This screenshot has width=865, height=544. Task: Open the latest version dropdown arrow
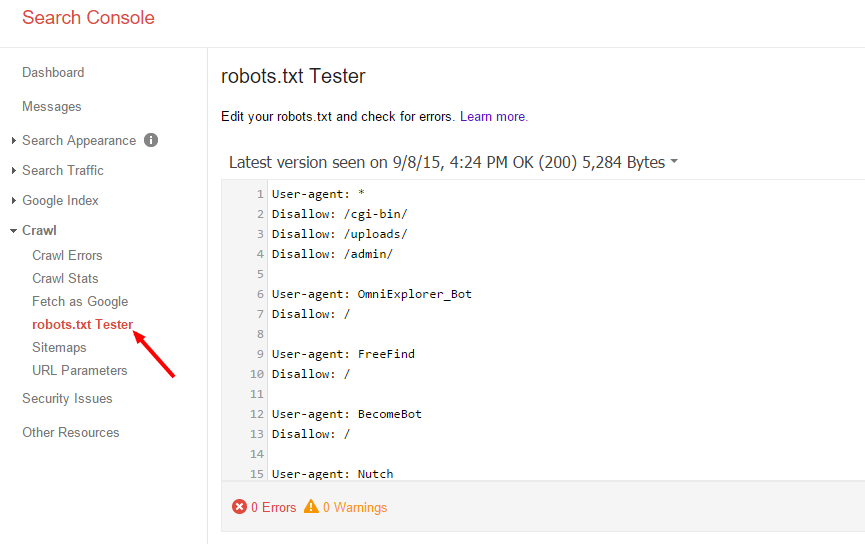(674, 162)
